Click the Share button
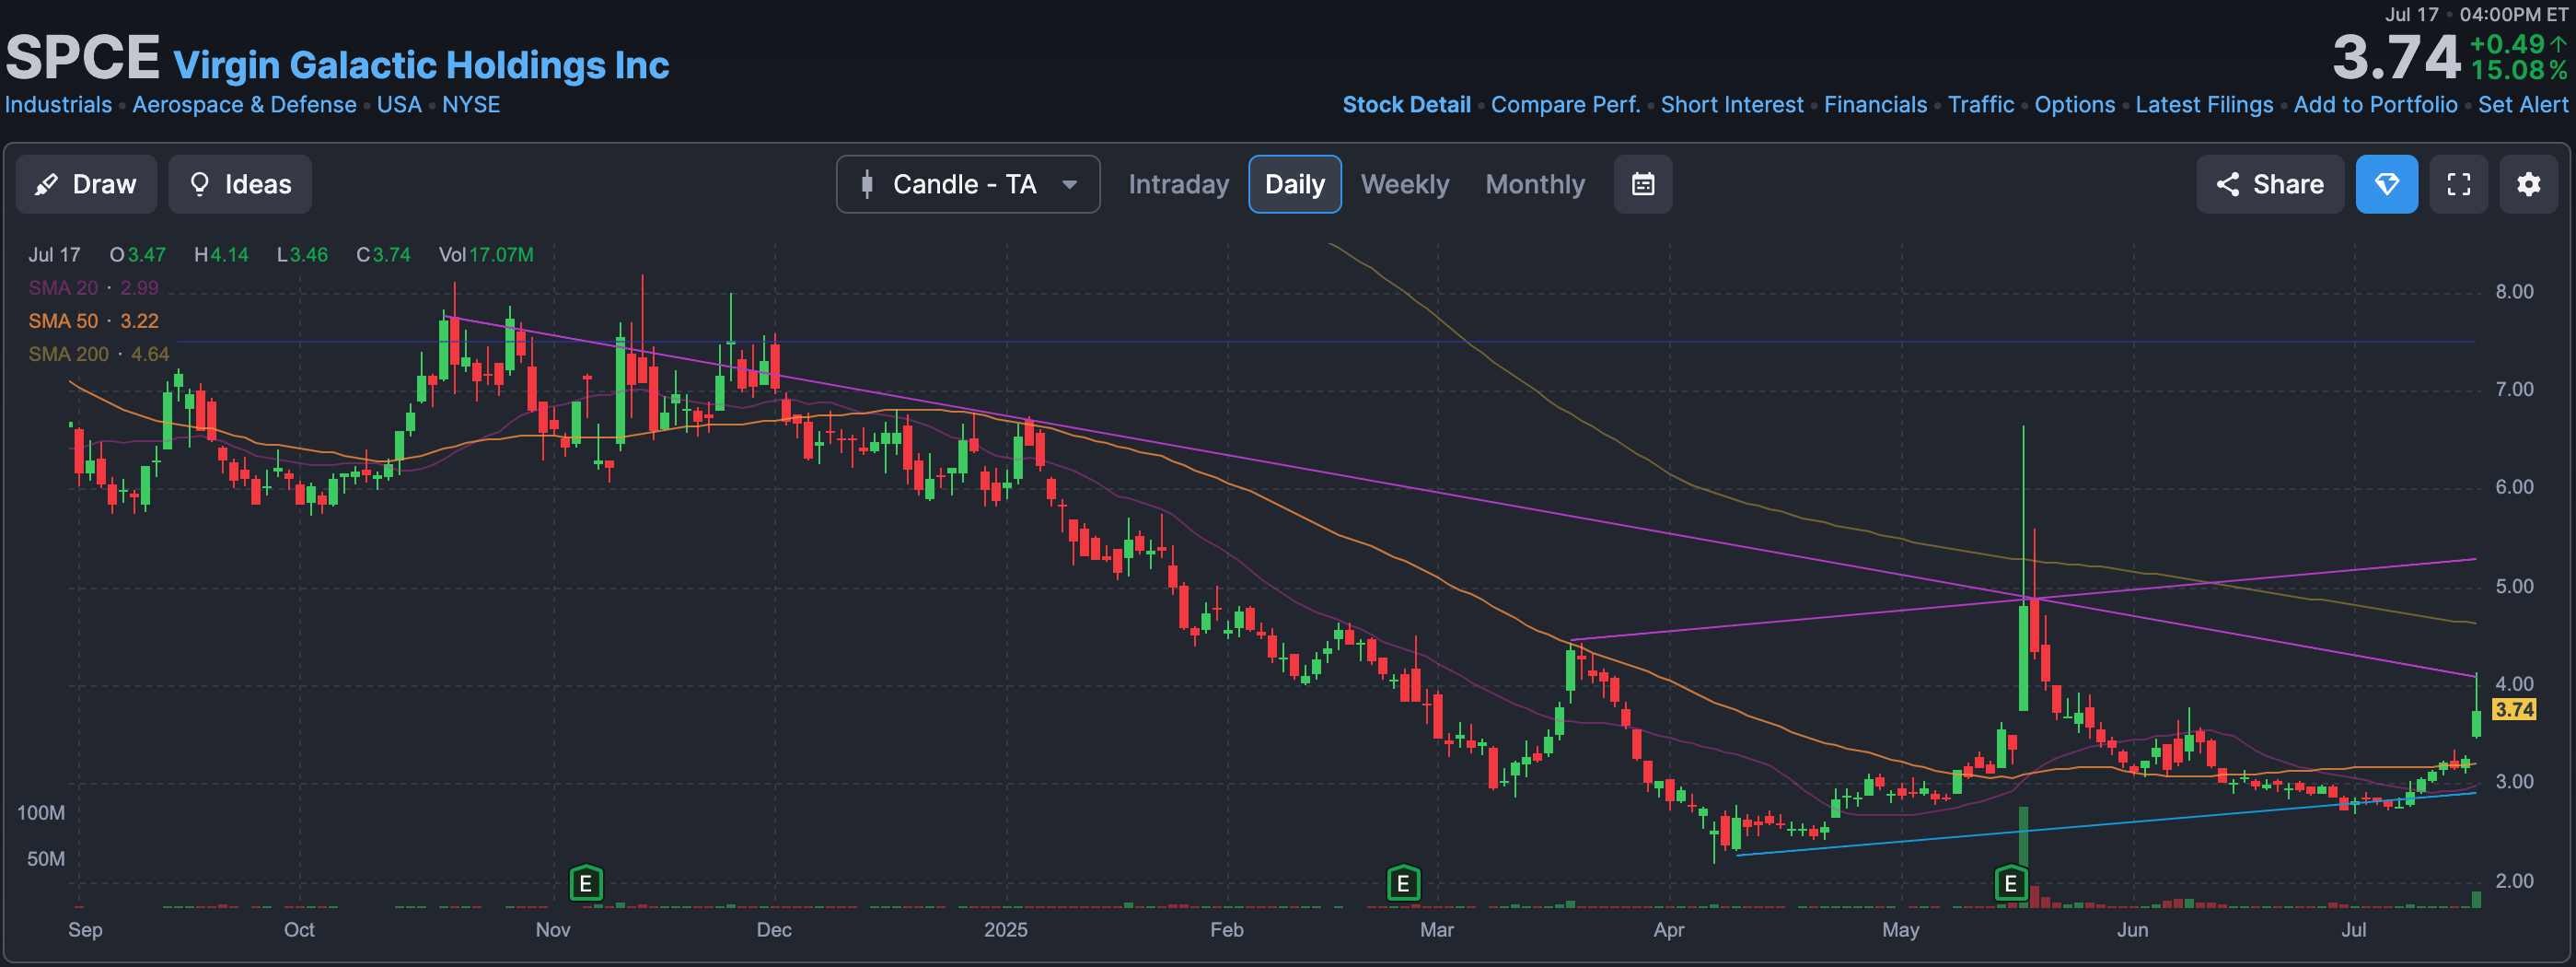The width and height of the screenshot is (2576, 967). point(2269,184)
